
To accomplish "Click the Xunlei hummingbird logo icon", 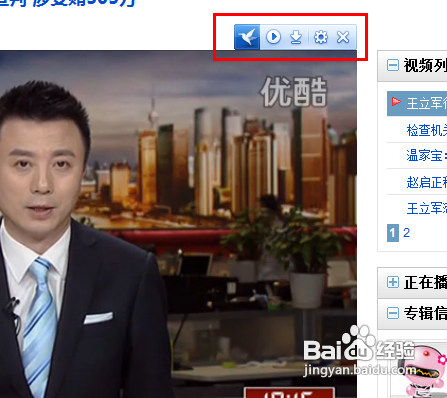I will 247,37.
